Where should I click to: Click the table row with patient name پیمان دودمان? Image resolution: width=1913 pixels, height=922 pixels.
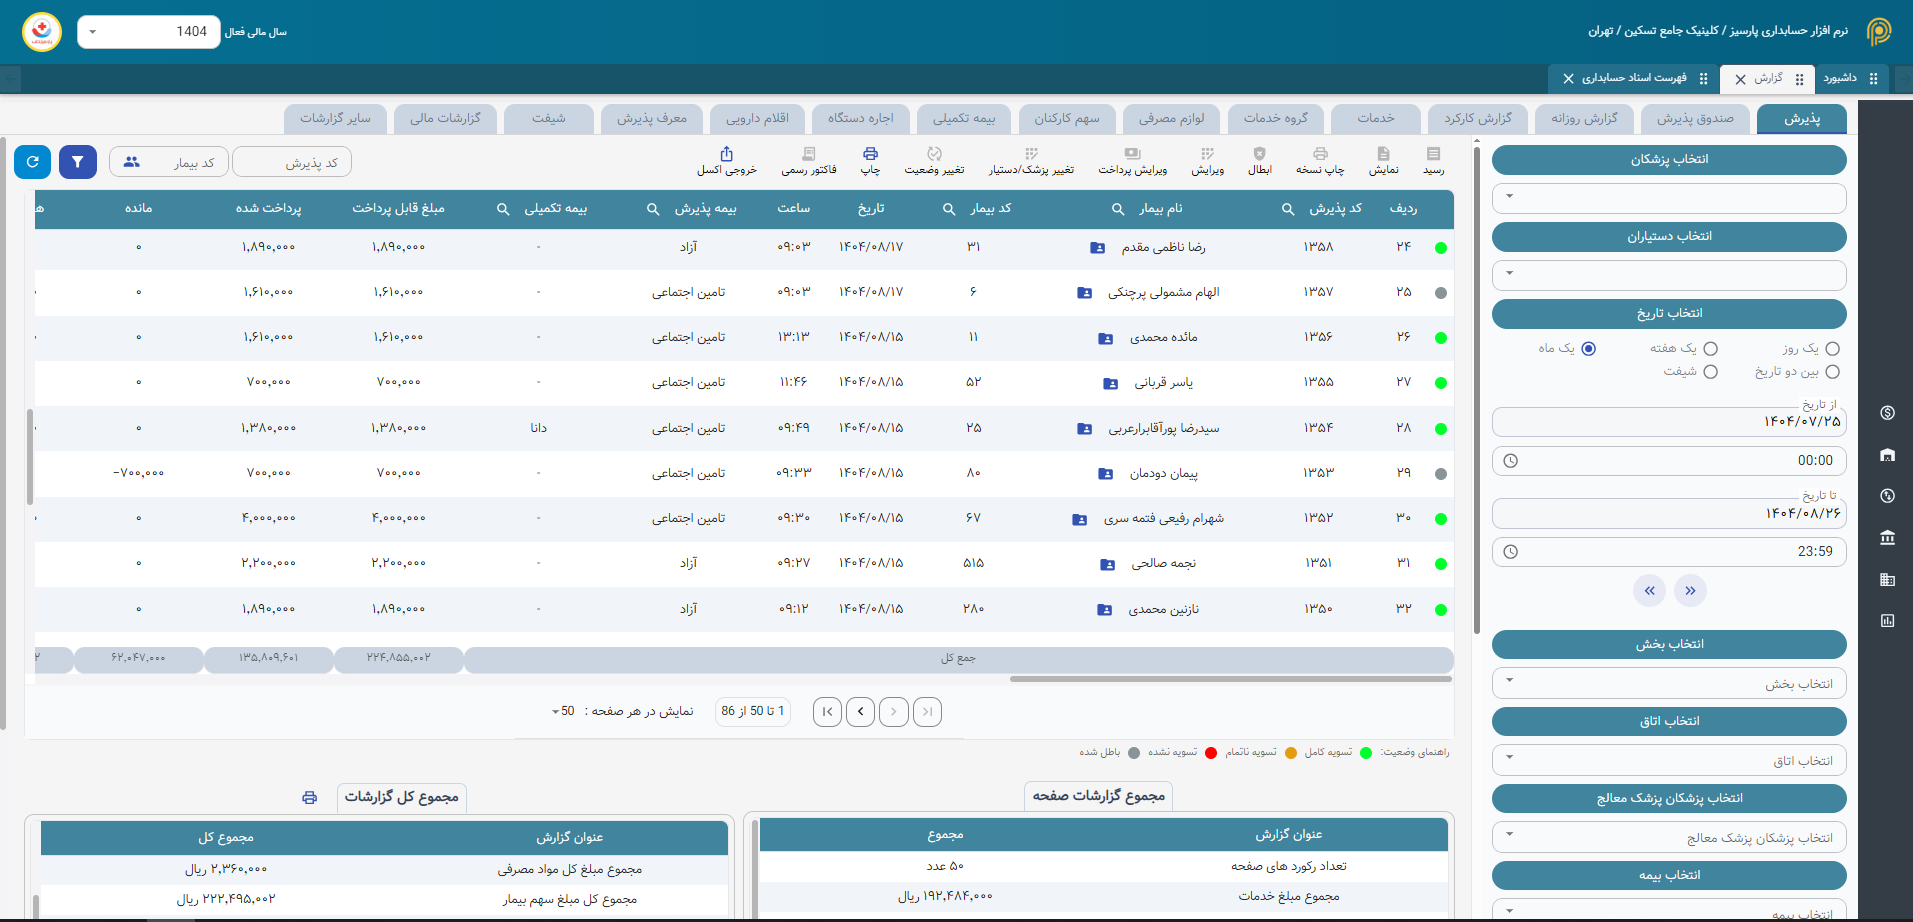tap(744, 474)
